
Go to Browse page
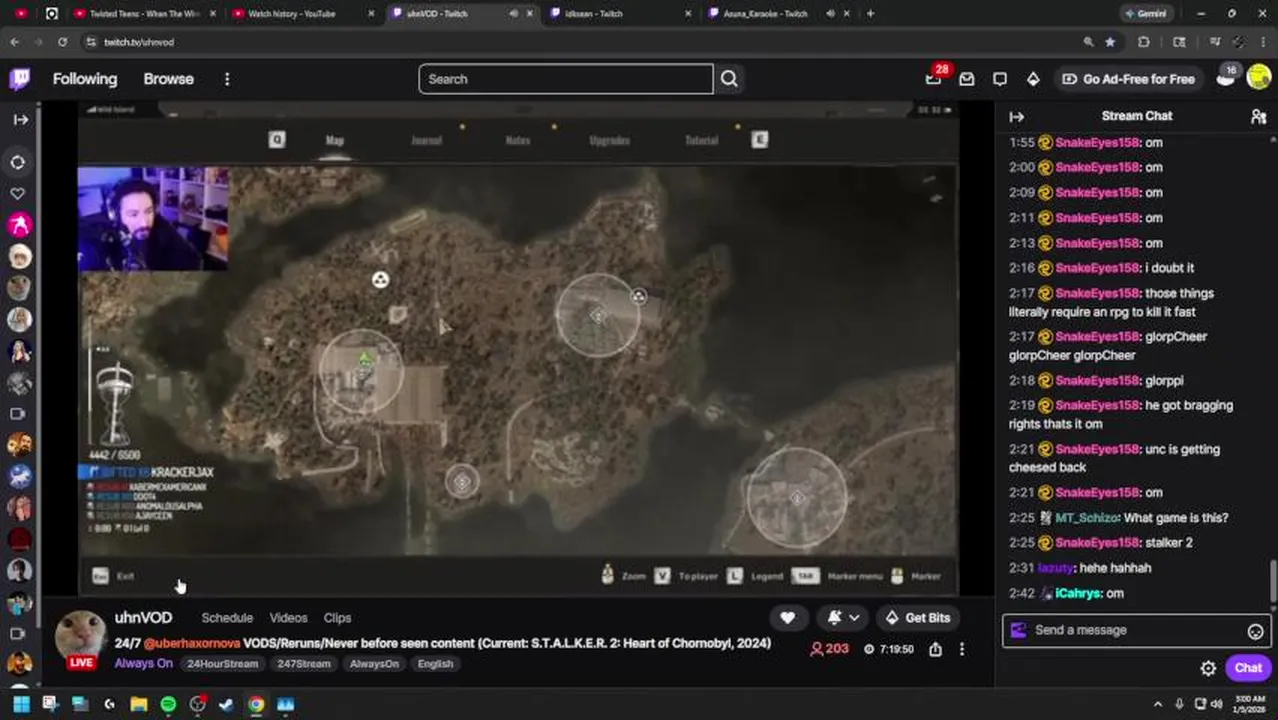(168, 79)
